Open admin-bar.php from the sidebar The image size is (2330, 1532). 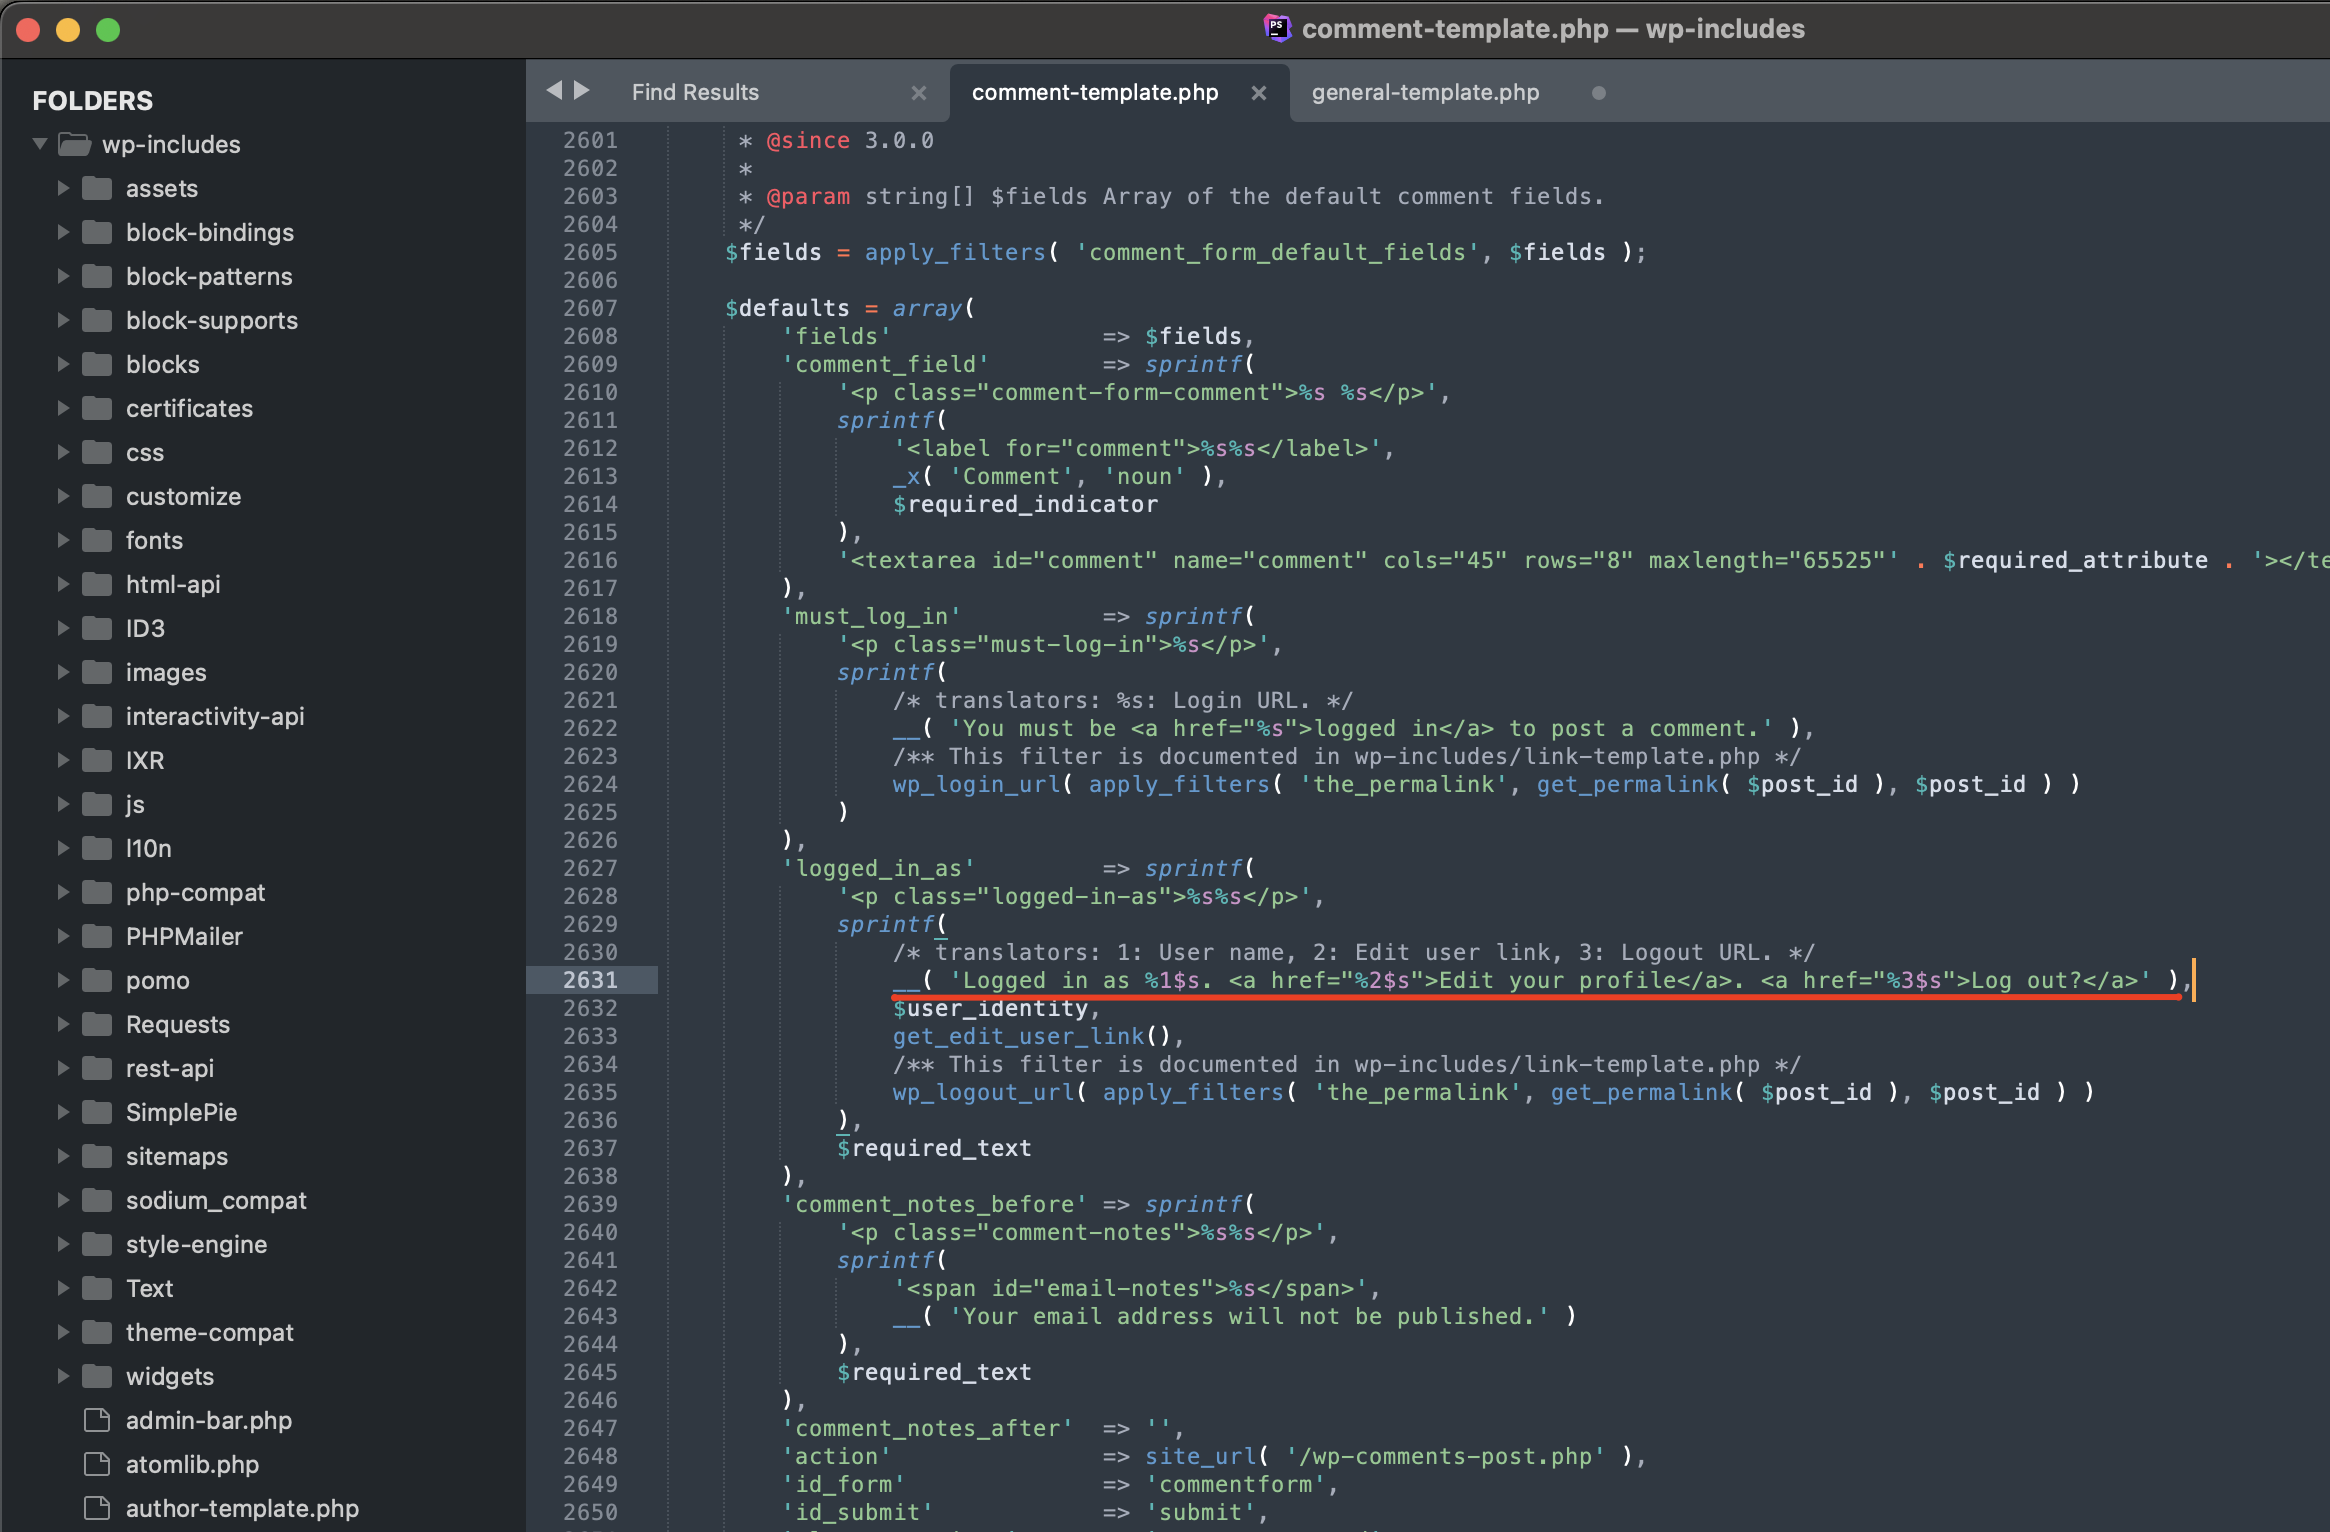[208, 1420]
